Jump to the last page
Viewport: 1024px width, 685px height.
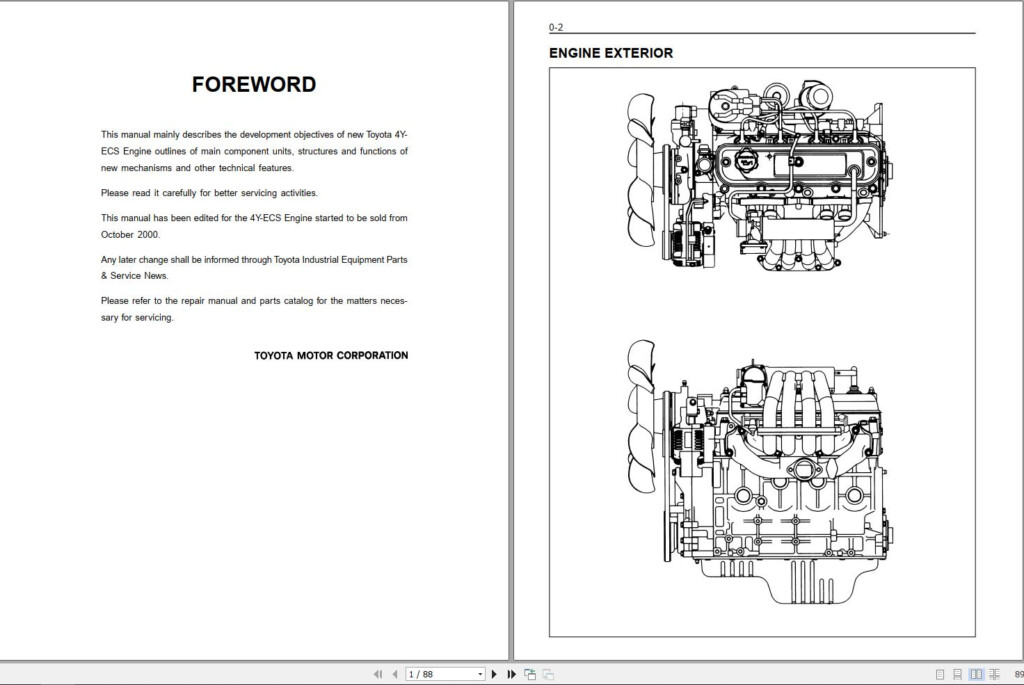[511, 674]
